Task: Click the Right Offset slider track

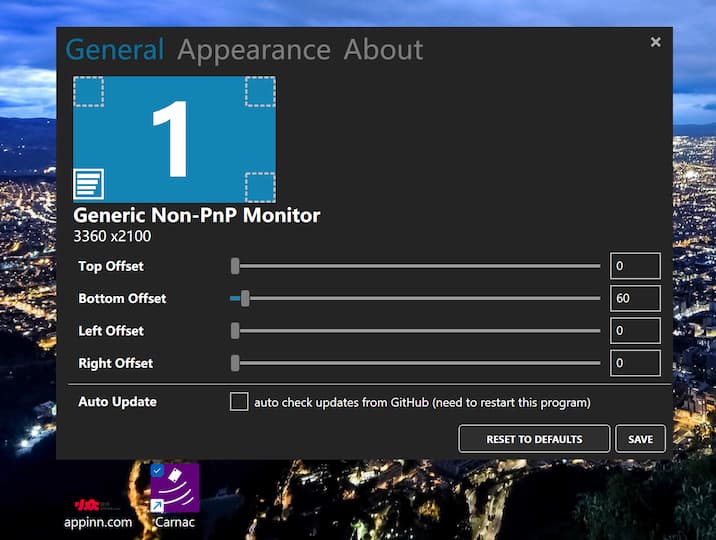Action: (x=420, y=363)
